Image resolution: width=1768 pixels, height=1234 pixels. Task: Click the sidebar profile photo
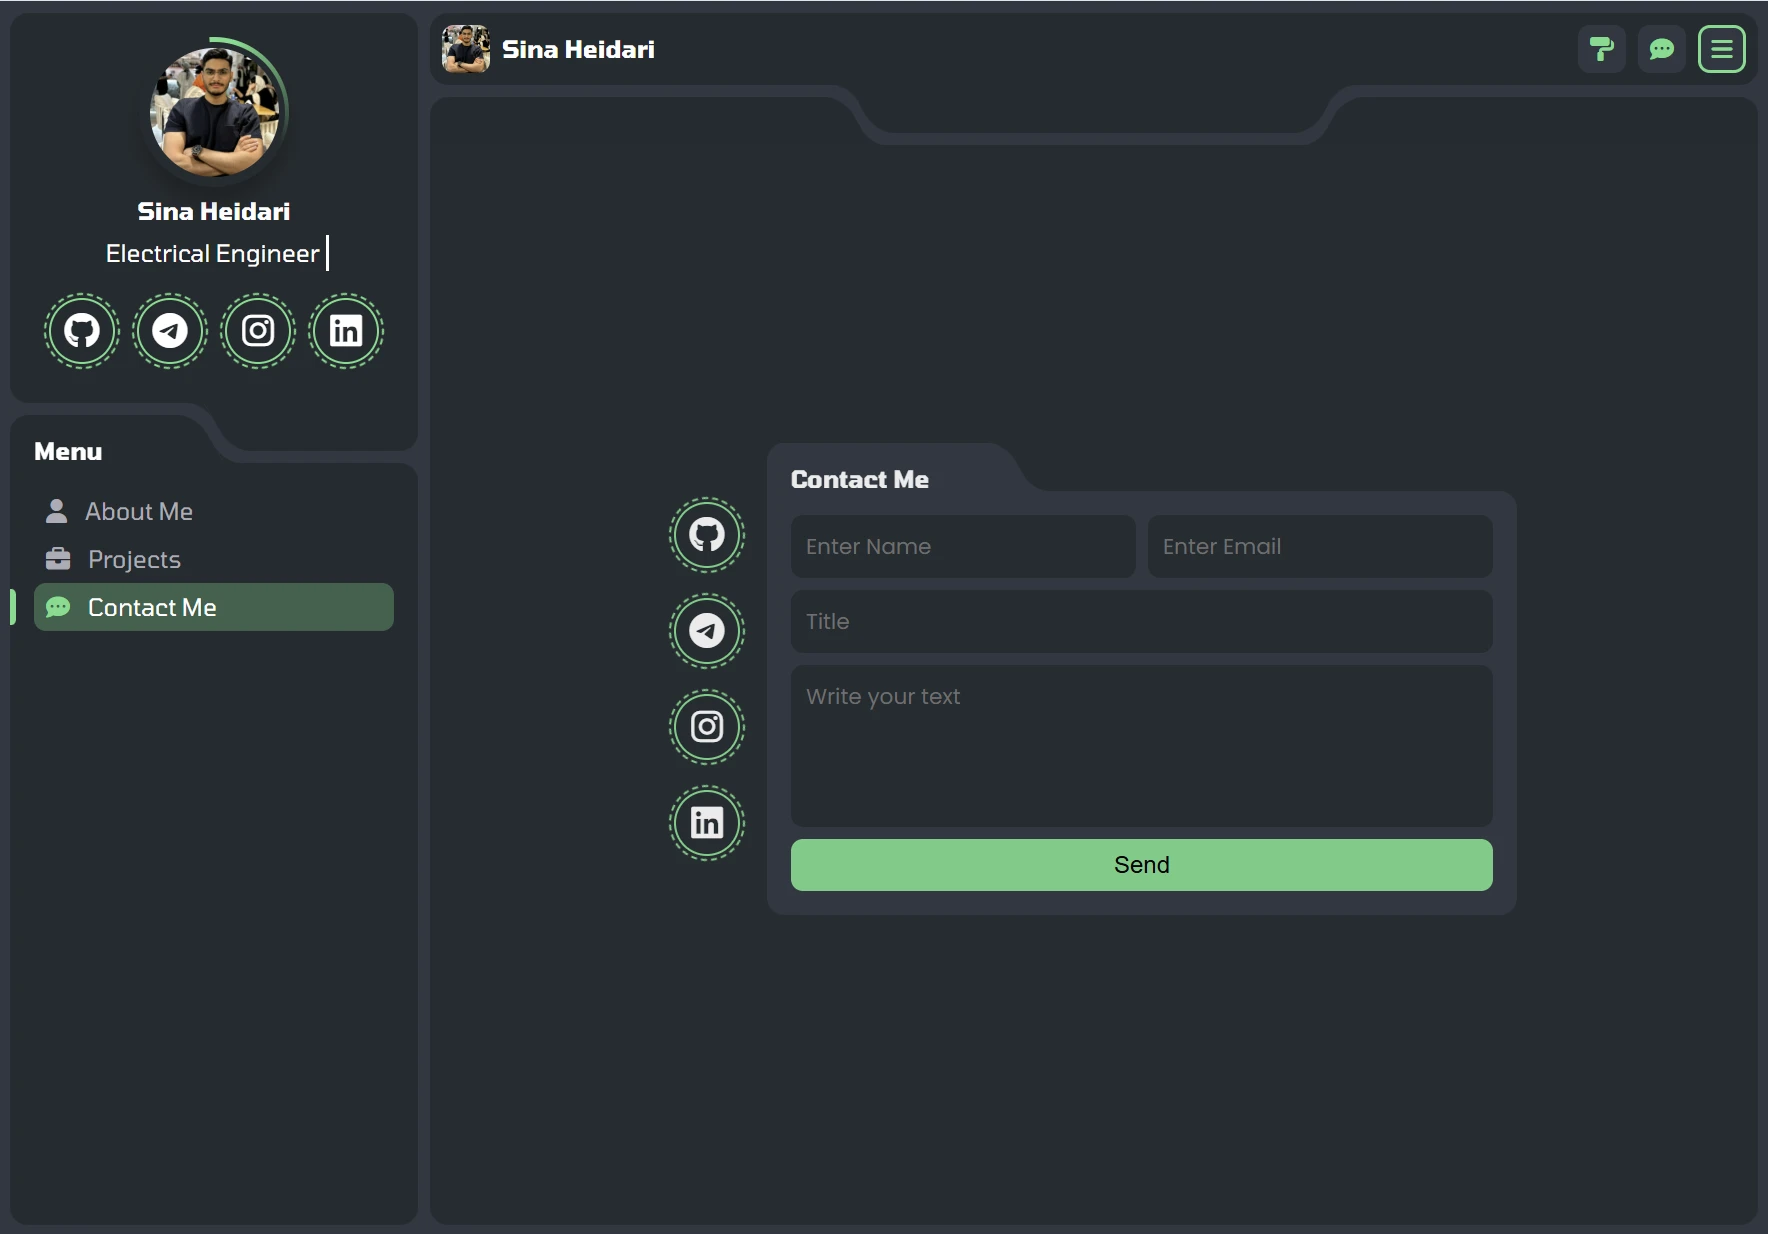[x=214, y=112]
